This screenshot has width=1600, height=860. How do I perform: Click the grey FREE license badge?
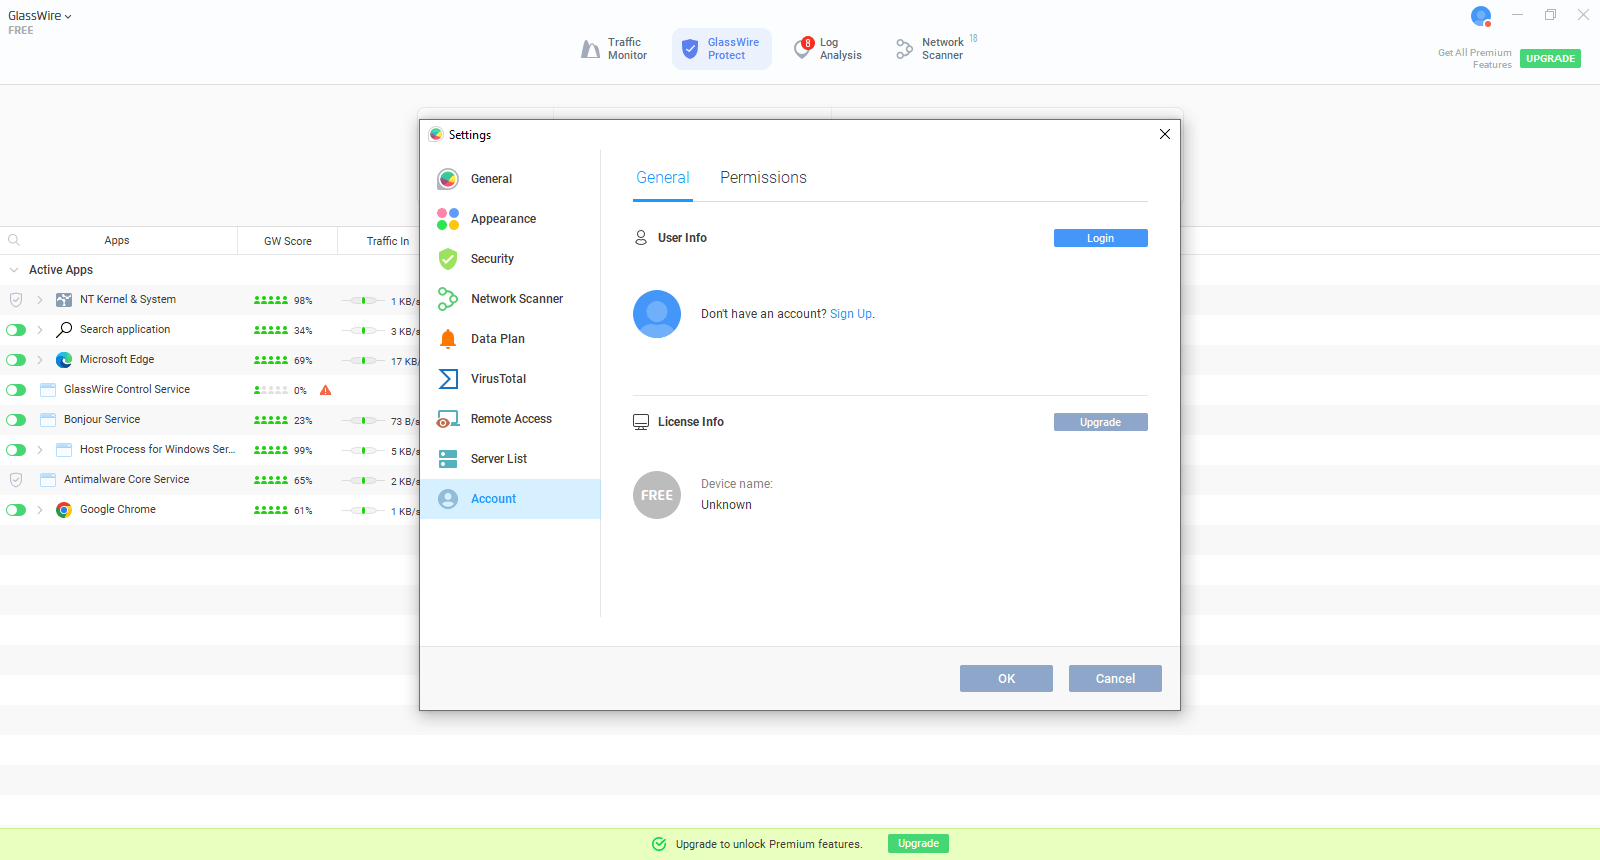point(657,495)
